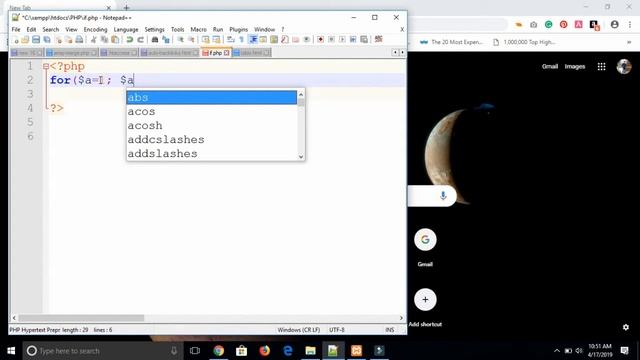Click the Replace toolbar icon
Screen dimensions: 640x360
pyautogui.click(x=166, y=40)
